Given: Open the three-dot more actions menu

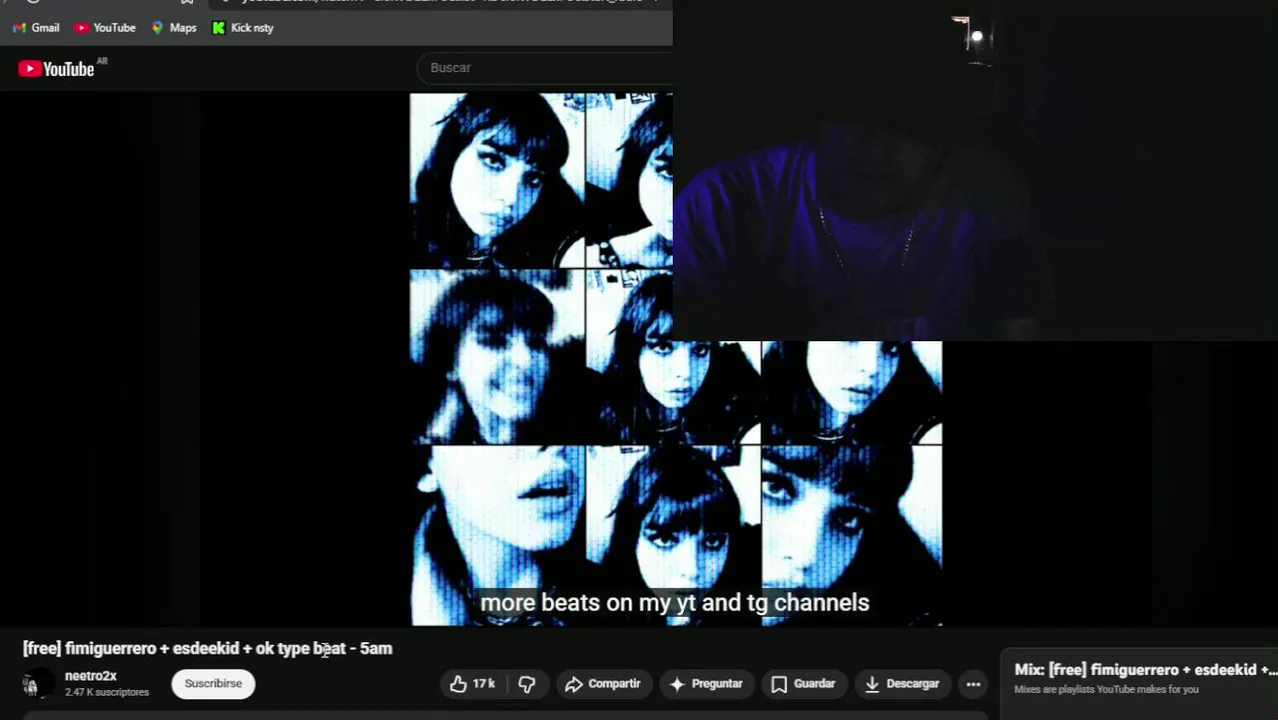Looking at the screenshot, I should point(973,684).
